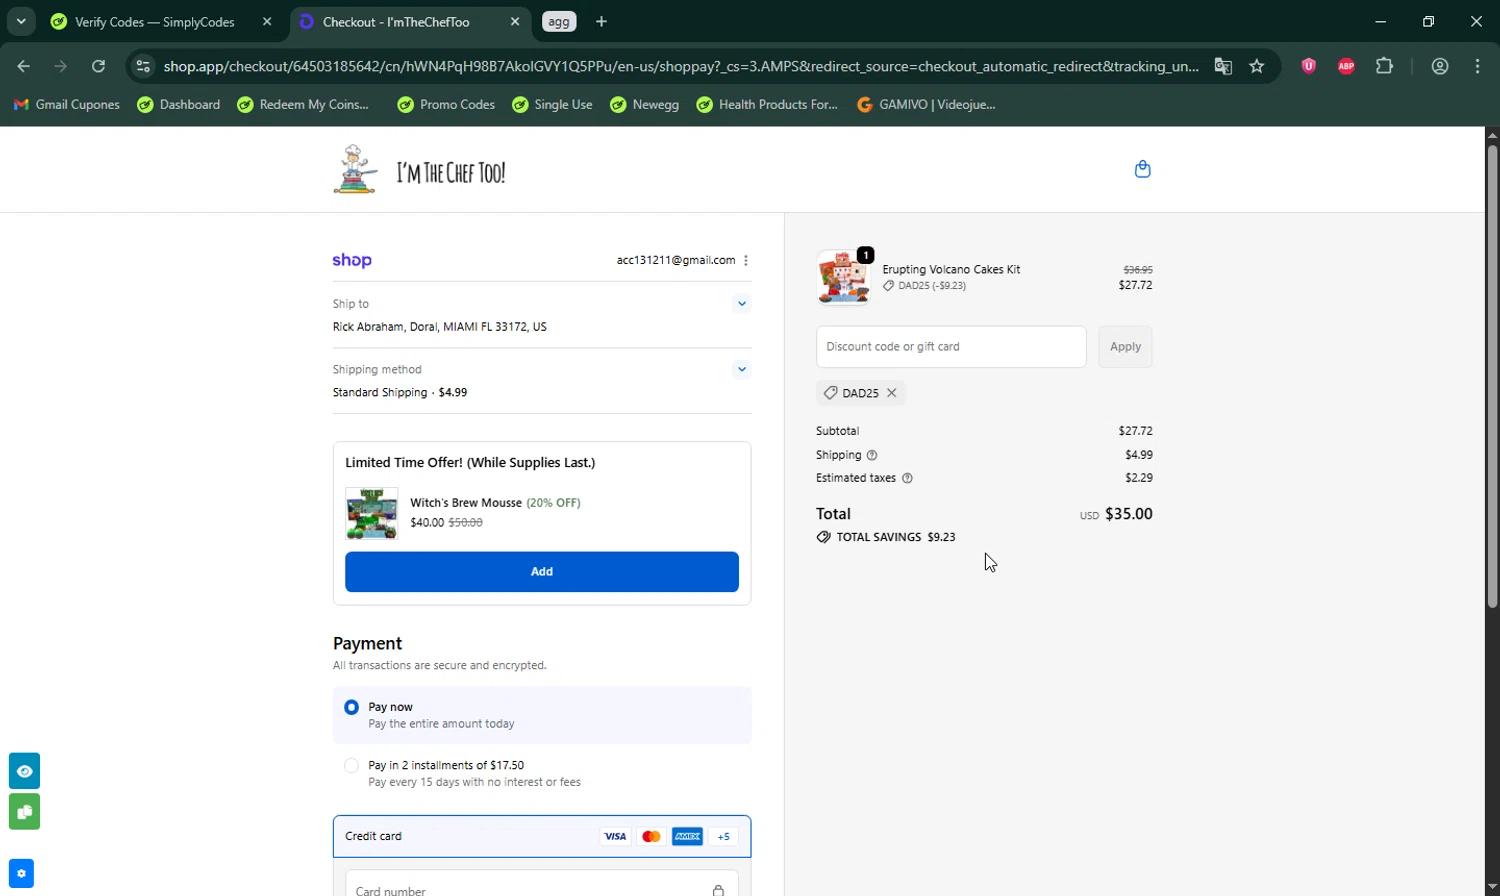The width and height of the screenshot is (1500, 896).
Task: Open the ABP adblock extension
Action: 1346,66
